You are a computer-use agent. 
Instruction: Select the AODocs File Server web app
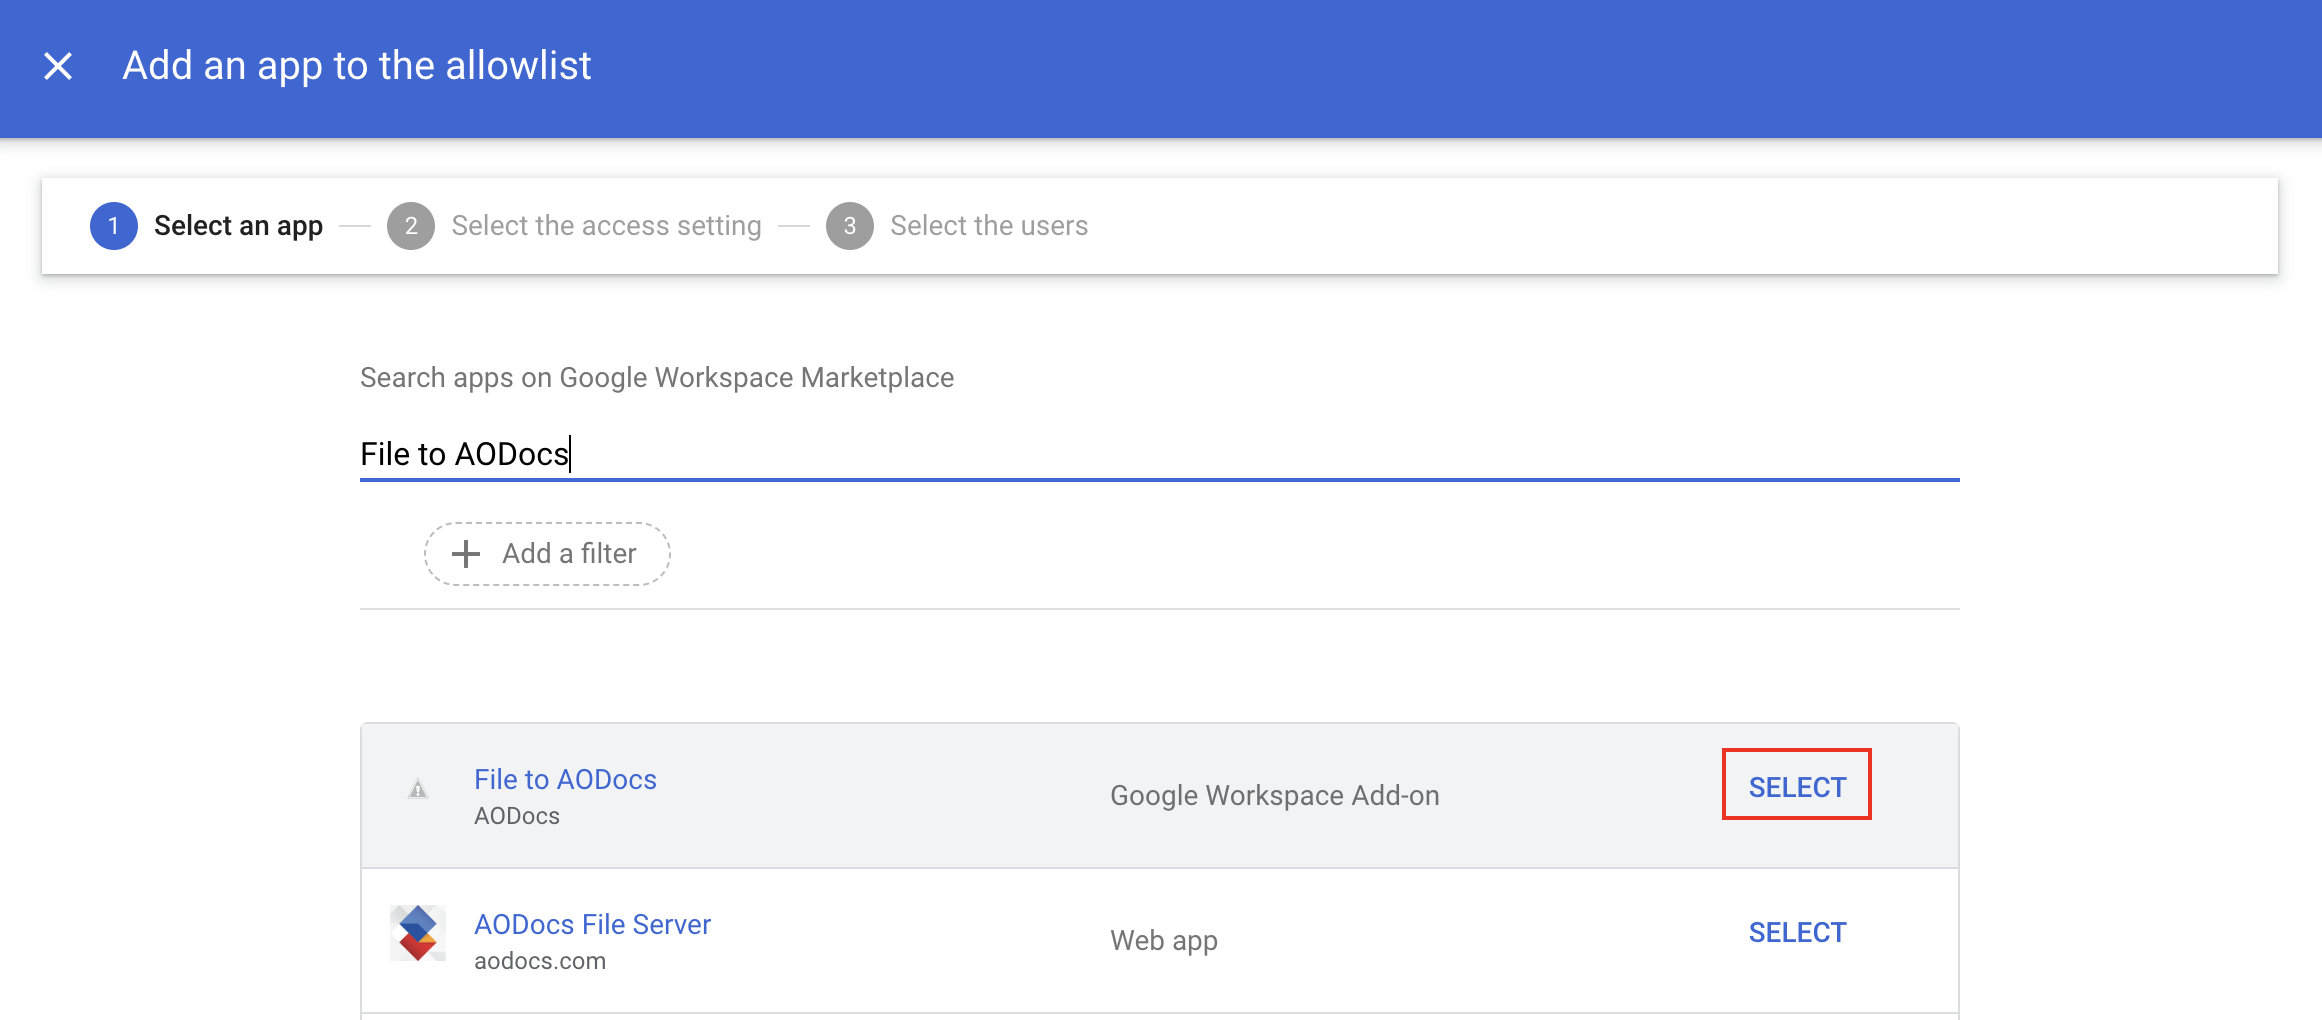pyautogui.click(x=1797, y=932)
